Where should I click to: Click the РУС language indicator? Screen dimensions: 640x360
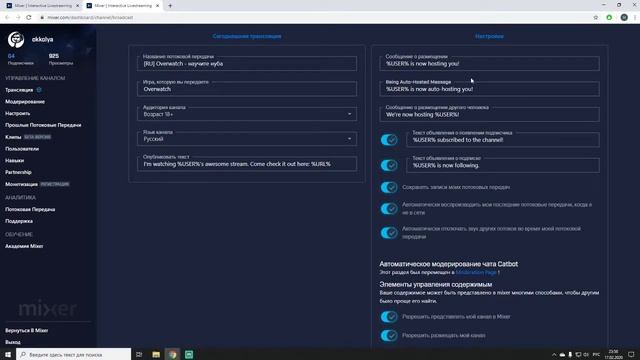[x=596, y=355]
